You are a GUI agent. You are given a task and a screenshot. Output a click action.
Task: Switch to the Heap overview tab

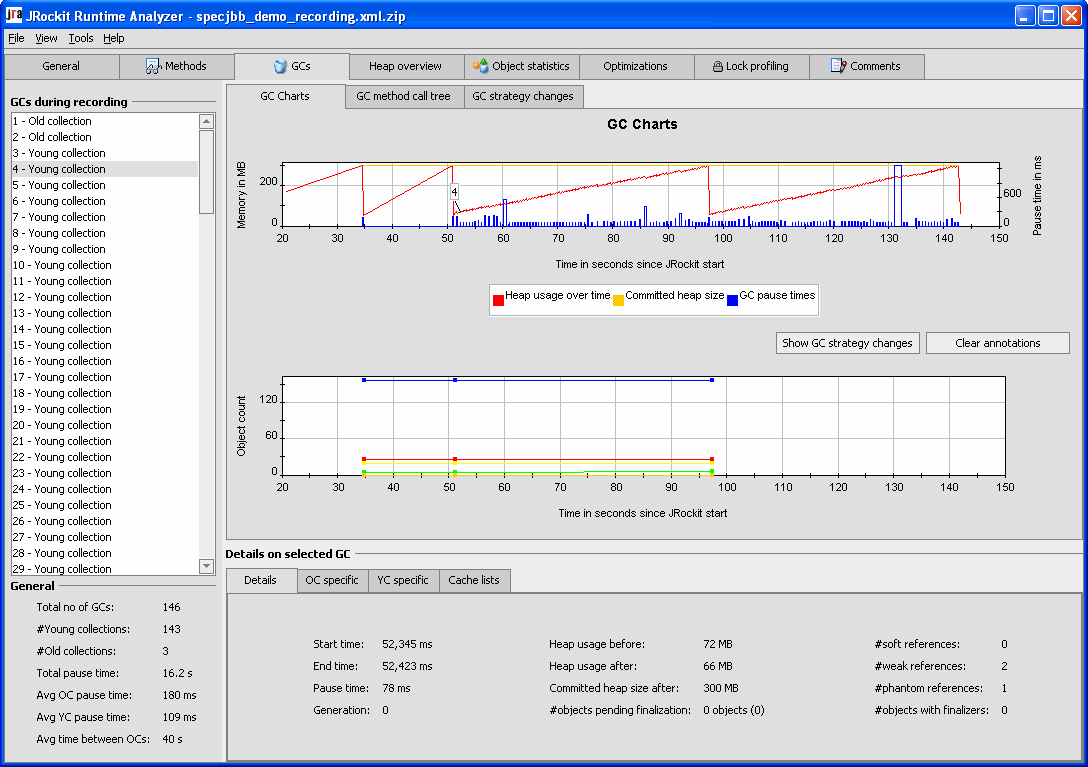pos(405,66)
